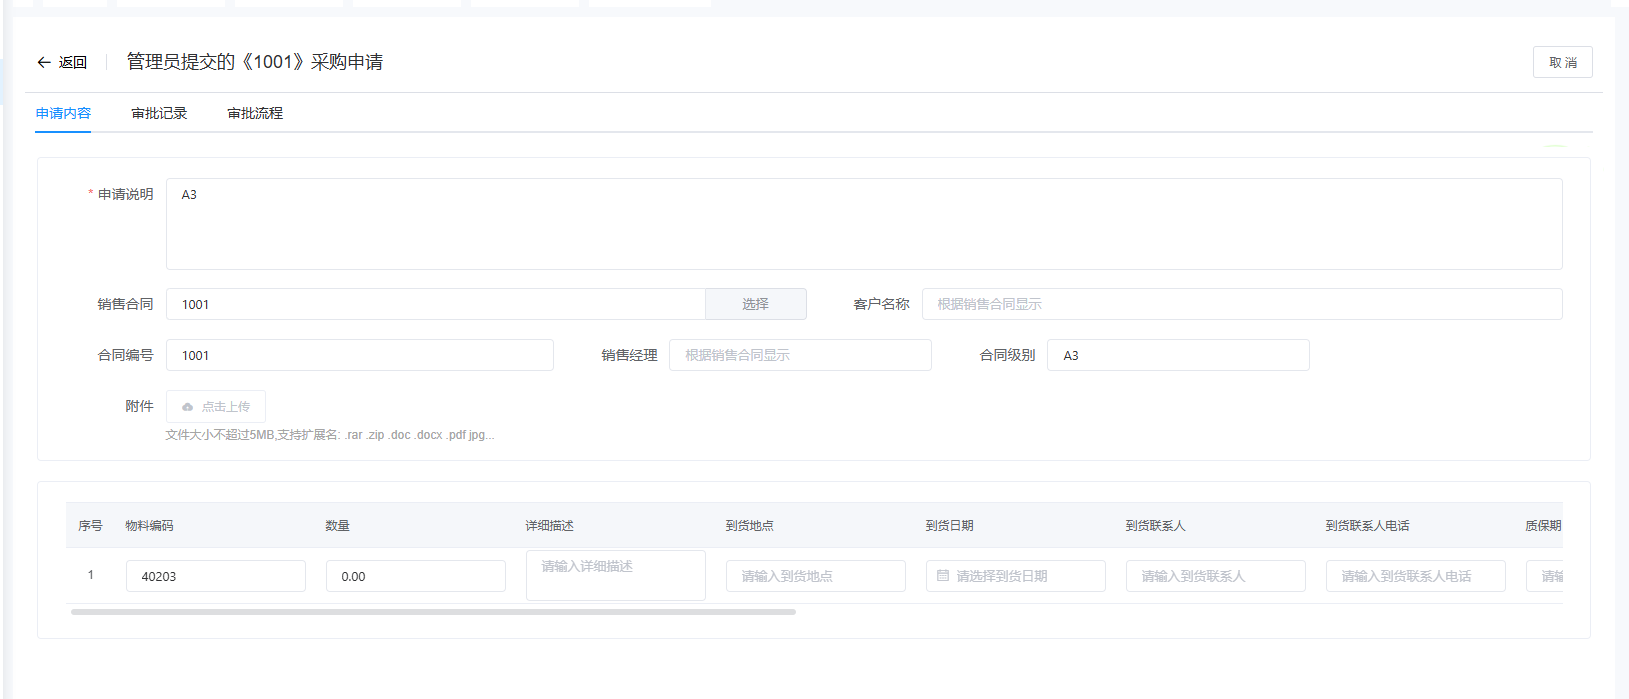Image resolution: width=1629 pixels, height=699 pixels.
Task: Click the 数量 field showing 0.00
Action: 415,576
